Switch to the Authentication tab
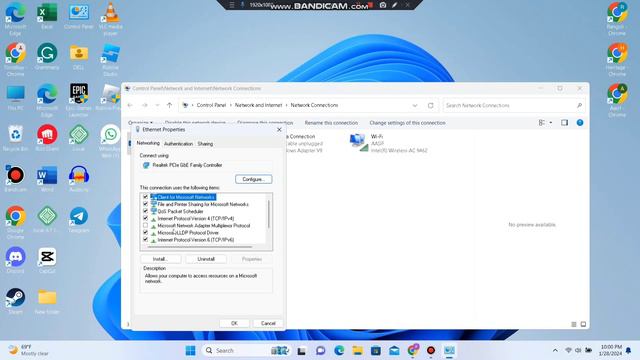The image size is (640, 360). (178, 144)
